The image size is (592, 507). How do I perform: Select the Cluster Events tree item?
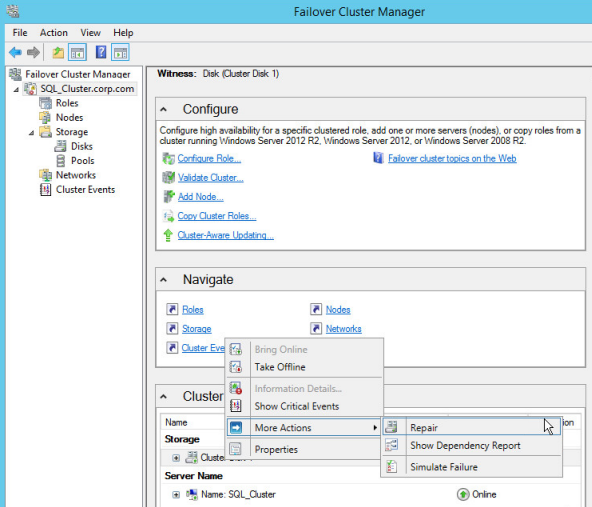point(85,190)
